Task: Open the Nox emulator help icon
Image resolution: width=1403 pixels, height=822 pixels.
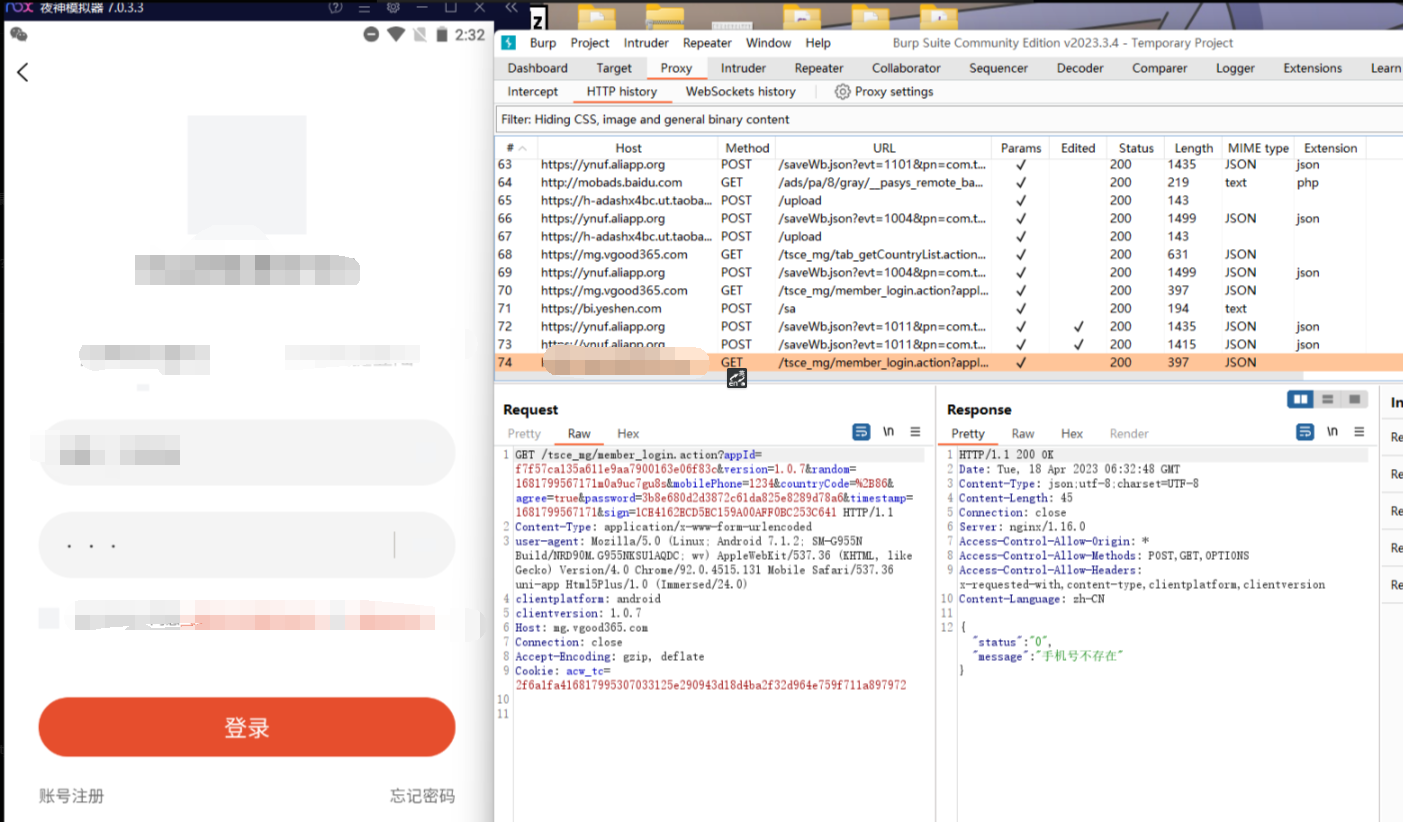Action: point(336,7)
